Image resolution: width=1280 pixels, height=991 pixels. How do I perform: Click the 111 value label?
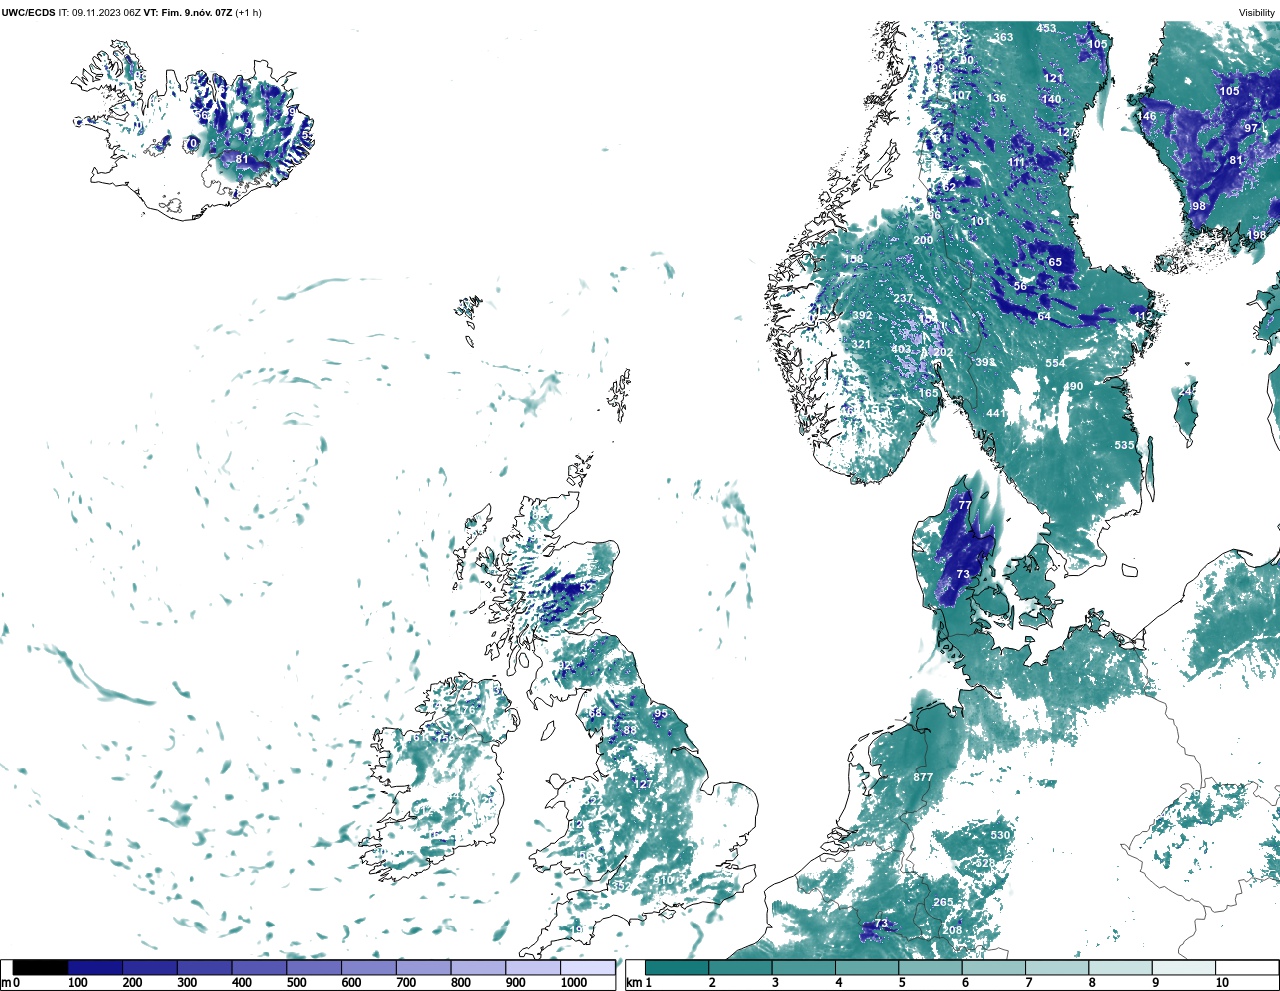point(1016,162)
